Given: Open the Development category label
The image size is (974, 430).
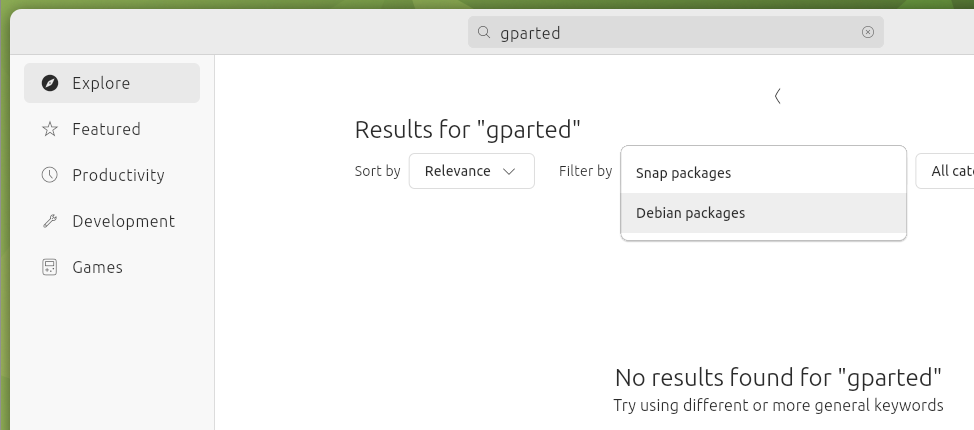Looking at the screenshot, I should (x=124, y=221).
